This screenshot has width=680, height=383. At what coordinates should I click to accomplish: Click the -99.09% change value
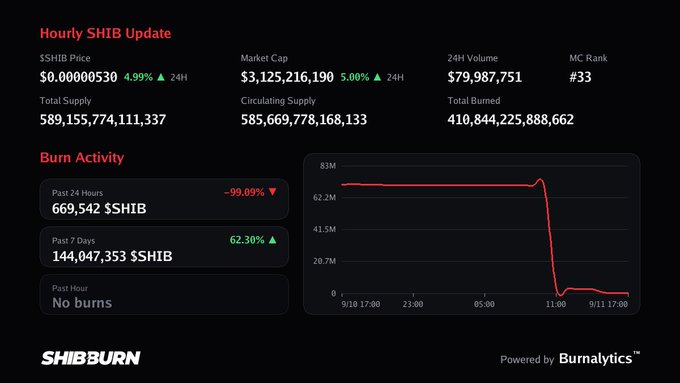pyautogui.click(x=244, y=192)
